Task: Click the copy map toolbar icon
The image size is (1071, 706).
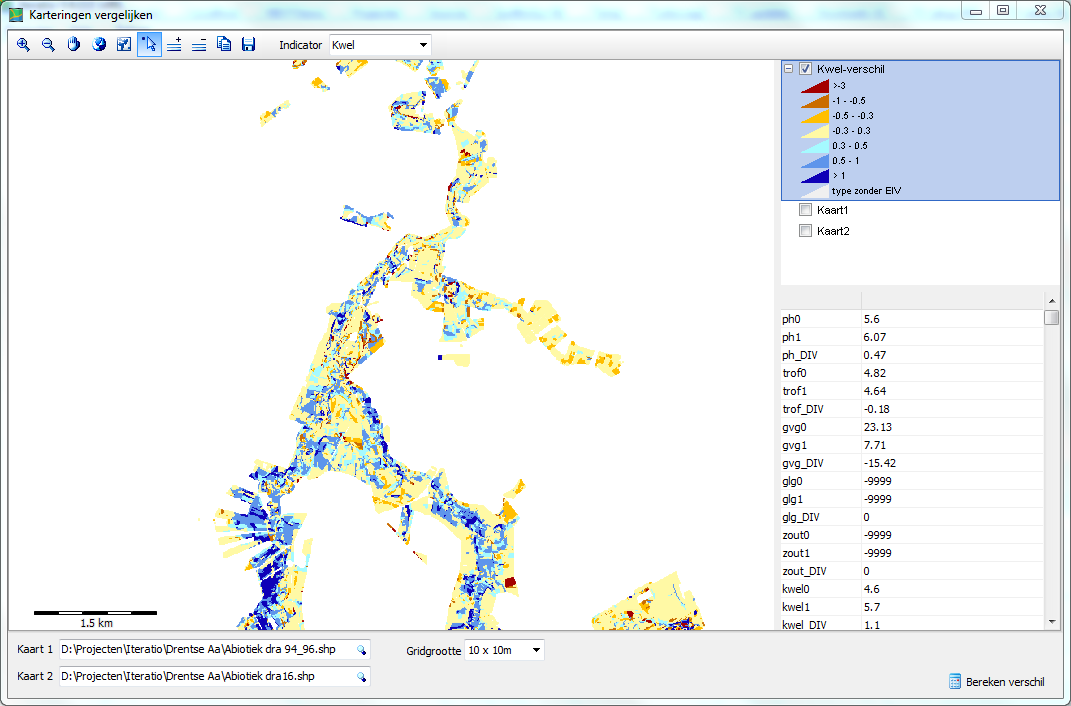Action: pyautogui.click(x=224, y=45)
